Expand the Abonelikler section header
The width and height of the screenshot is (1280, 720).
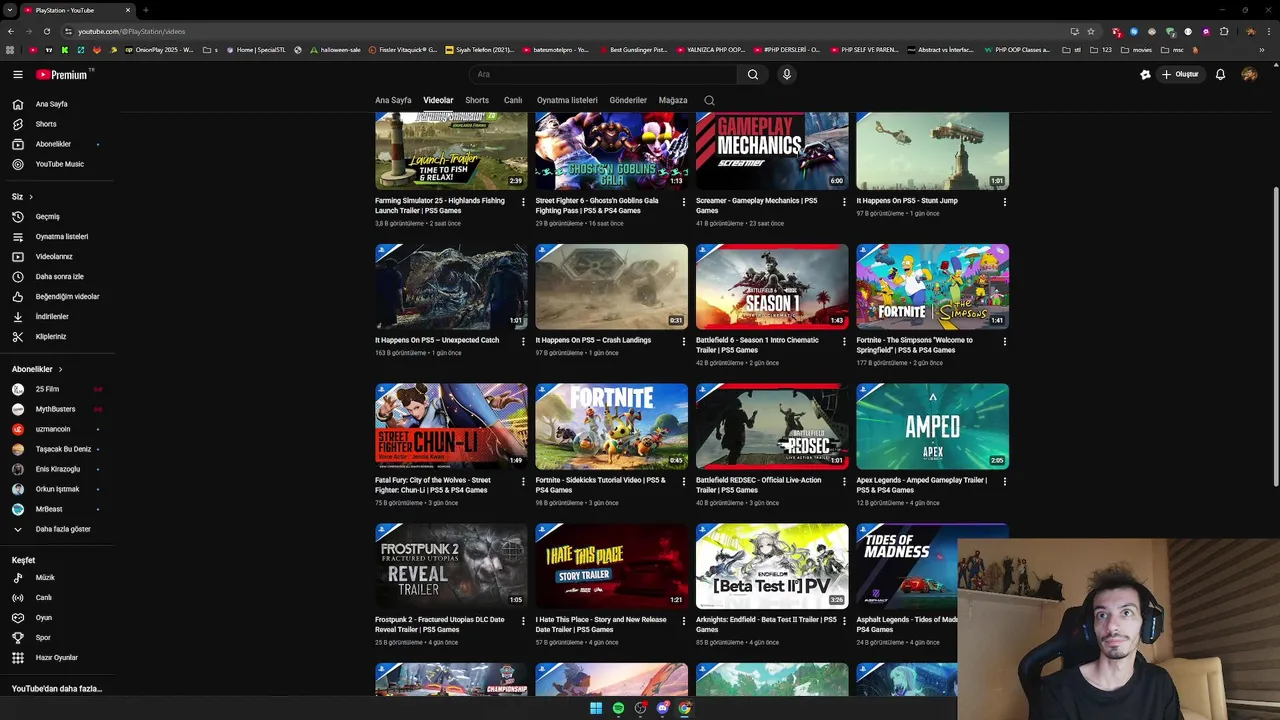(x=37, y=369)
